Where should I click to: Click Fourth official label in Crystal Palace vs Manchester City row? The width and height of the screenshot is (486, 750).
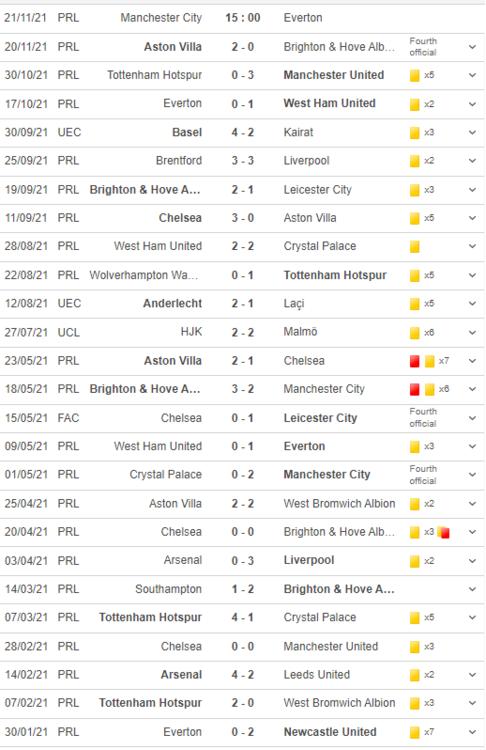pyautogui.click(x=423, y=475)
